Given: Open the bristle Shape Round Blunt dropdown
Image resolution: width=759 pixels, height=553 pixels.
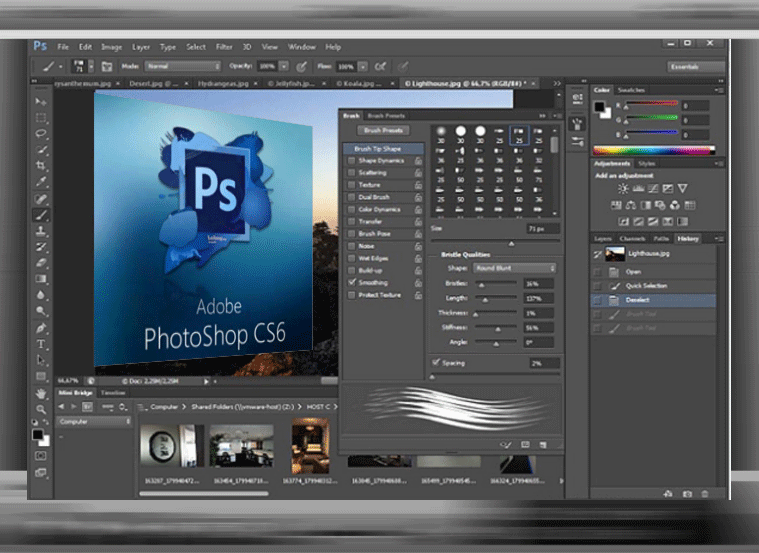Looking at the screenshot, I should (x=515, y=268).
